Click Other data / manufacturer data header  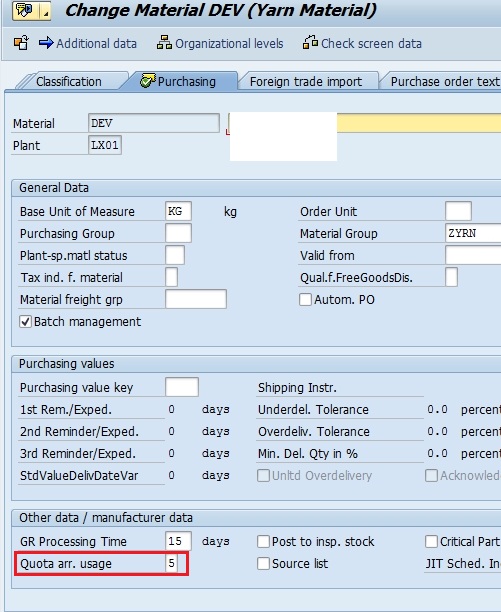point(106,518)
